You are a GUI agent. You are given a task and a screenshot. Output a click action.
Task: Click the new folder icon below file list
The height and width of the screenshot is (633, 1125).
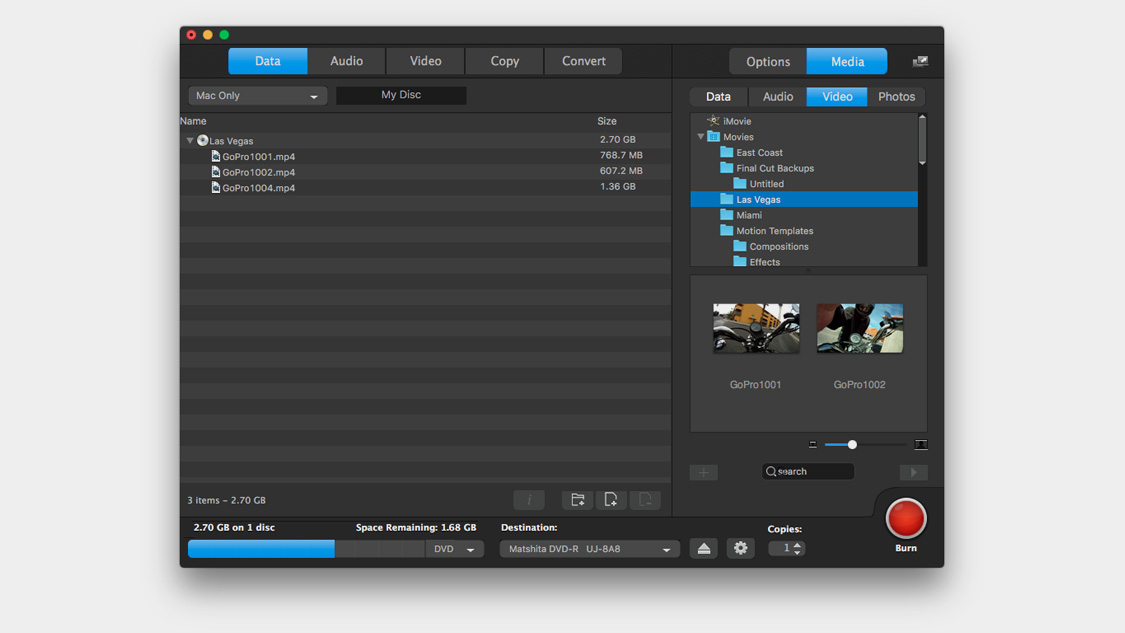577,499
